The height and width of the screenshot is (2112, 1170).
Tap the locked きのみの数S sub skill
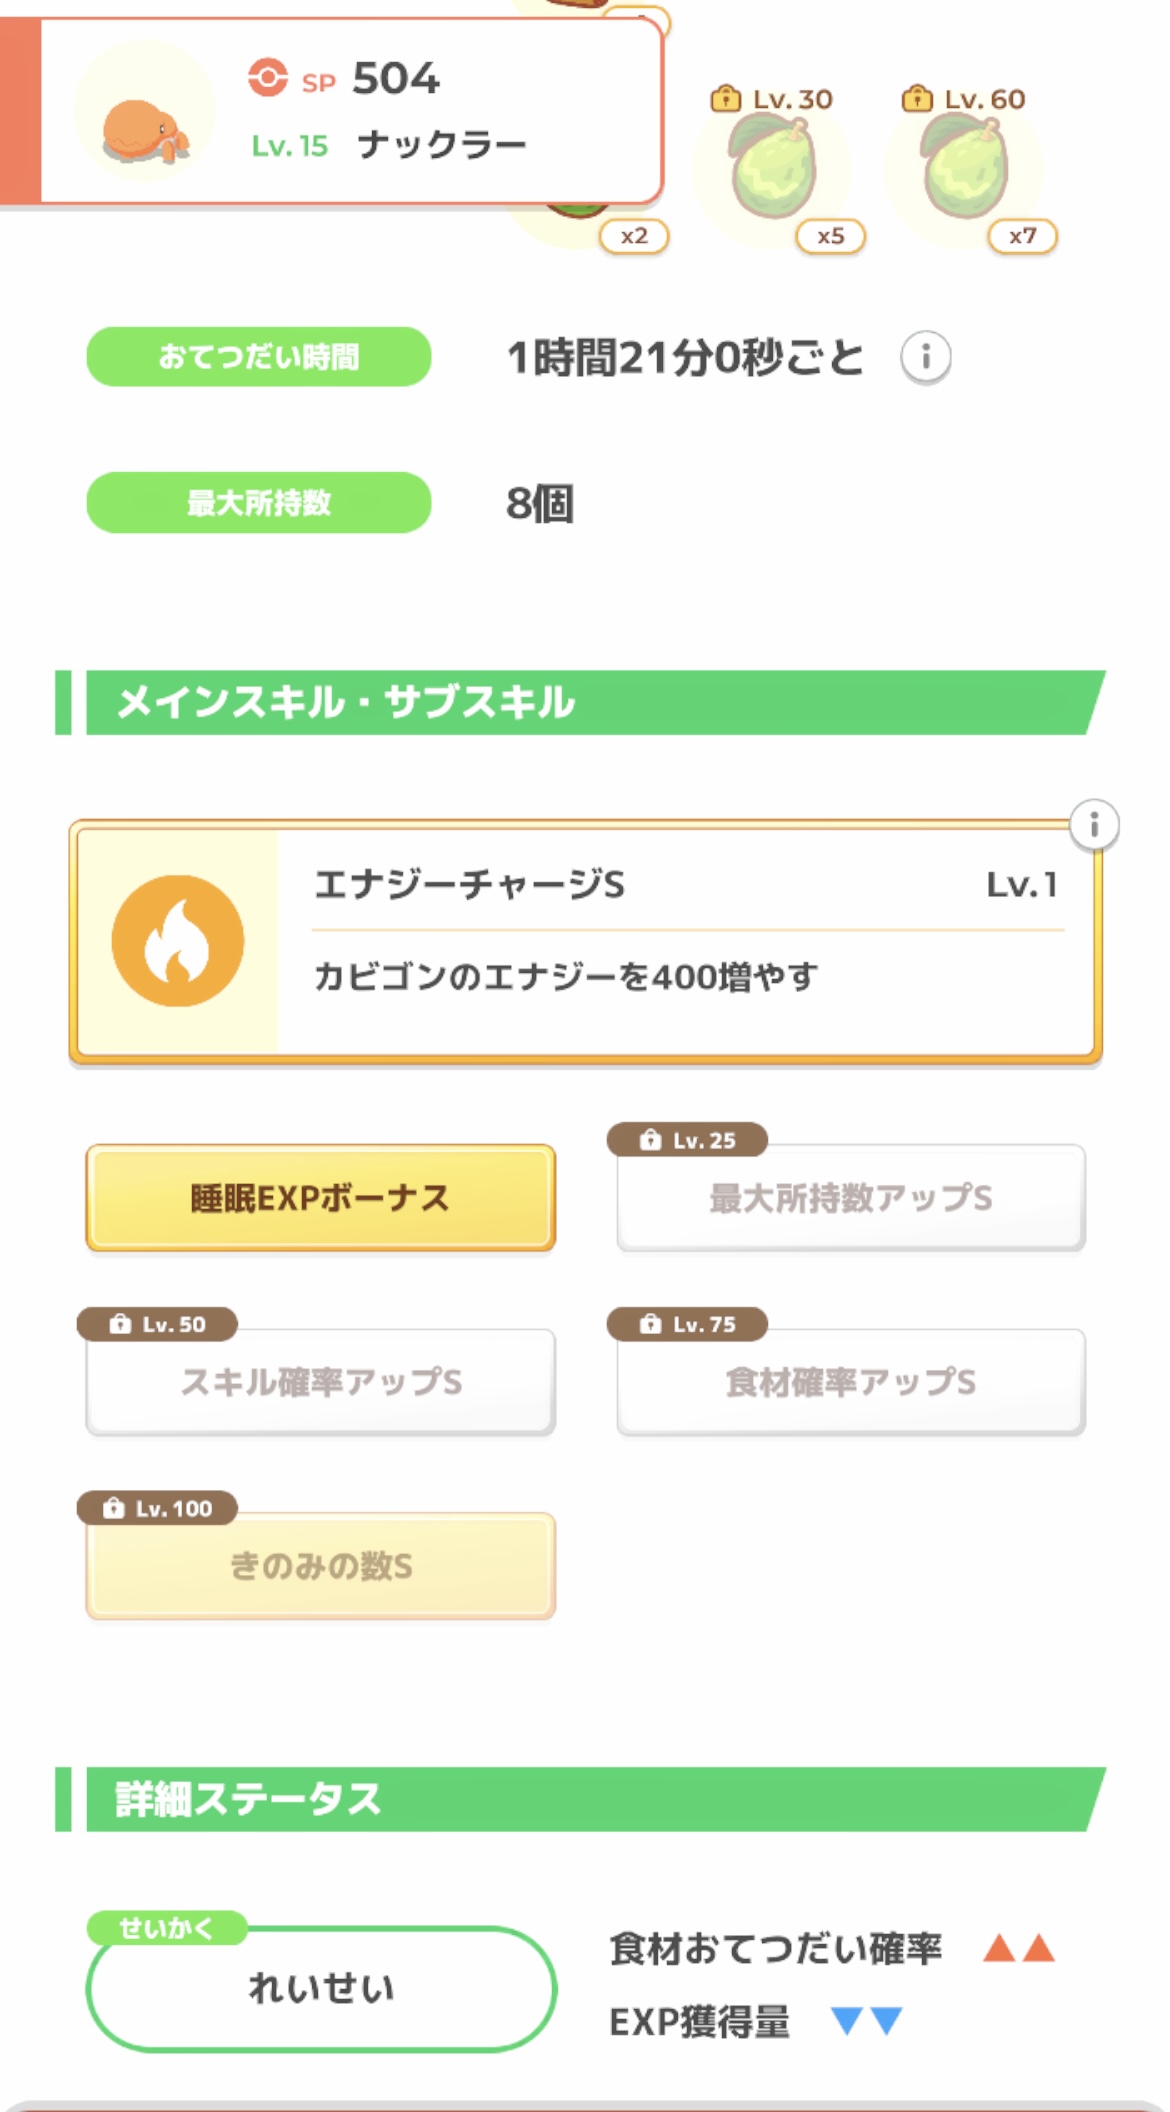click(x=320, y=1566)
